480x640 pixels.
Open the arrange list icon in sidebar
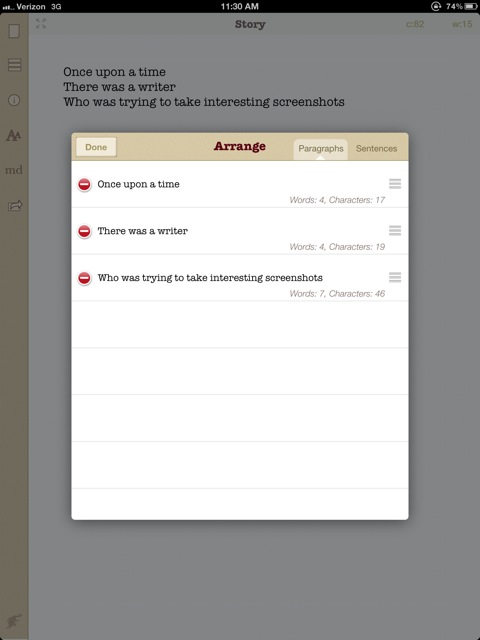pos(15,64)
